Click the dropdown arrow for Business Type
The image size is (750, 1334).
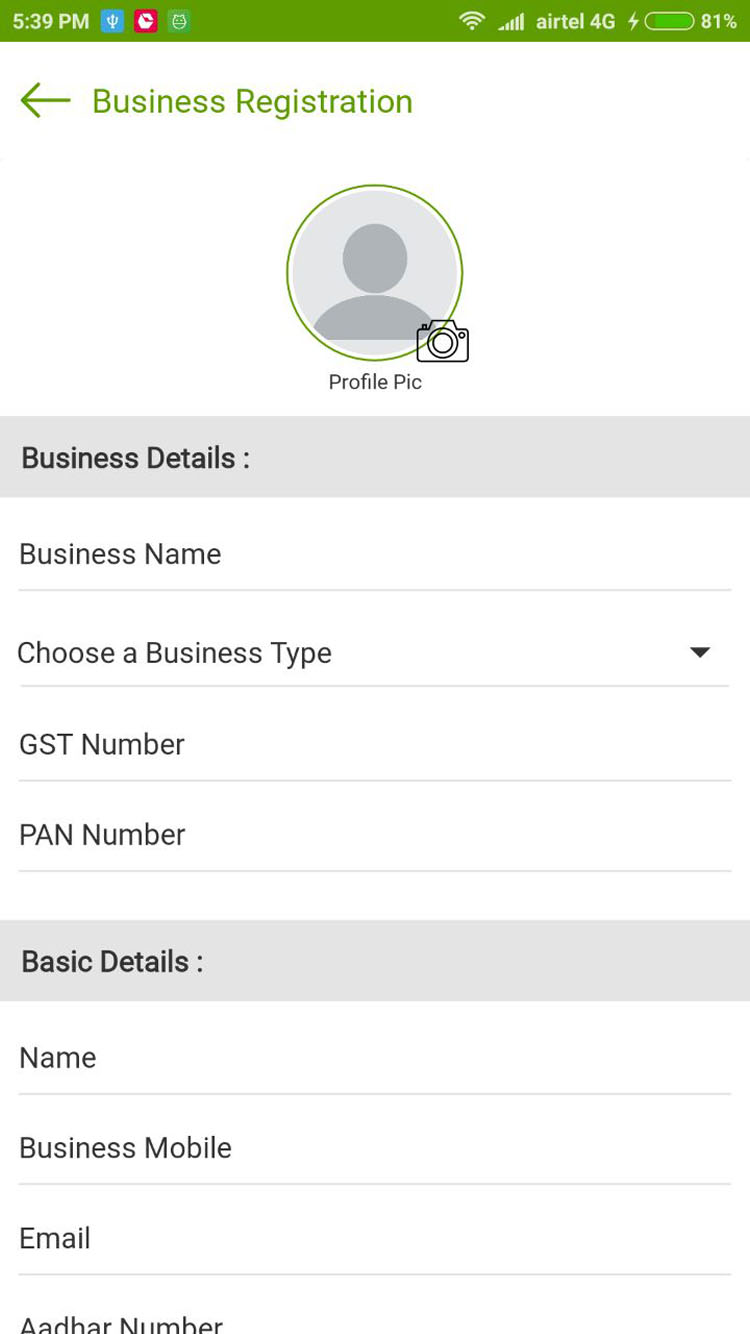point(700,653)
